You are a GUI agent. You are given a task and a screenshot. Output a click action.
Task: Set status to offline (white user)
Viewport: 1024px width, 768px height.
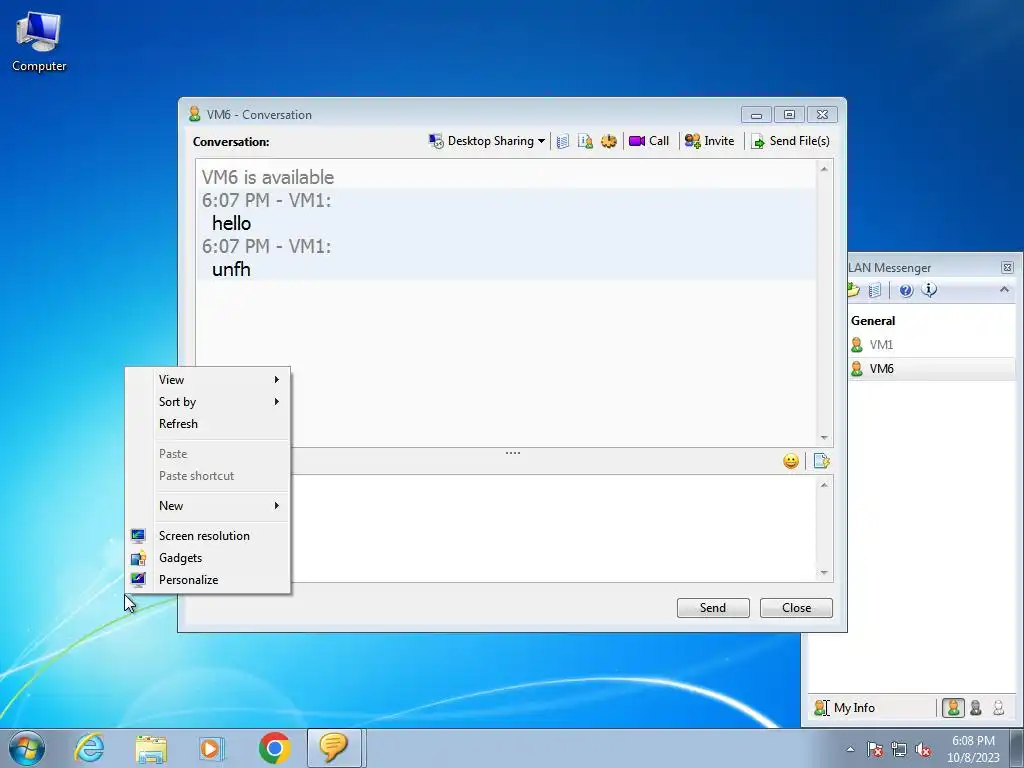[x=999, y=708]
